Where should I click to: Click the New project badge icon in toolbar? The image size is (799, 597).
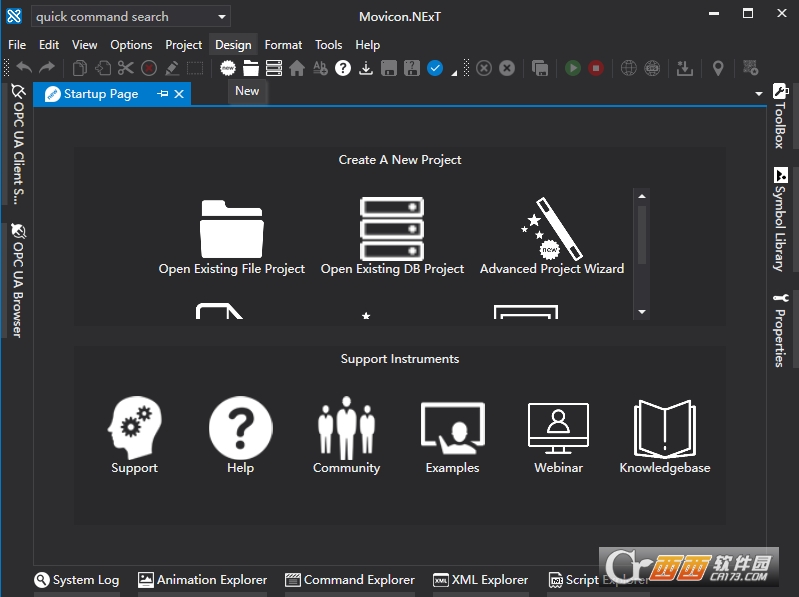[x=228, y=68]
